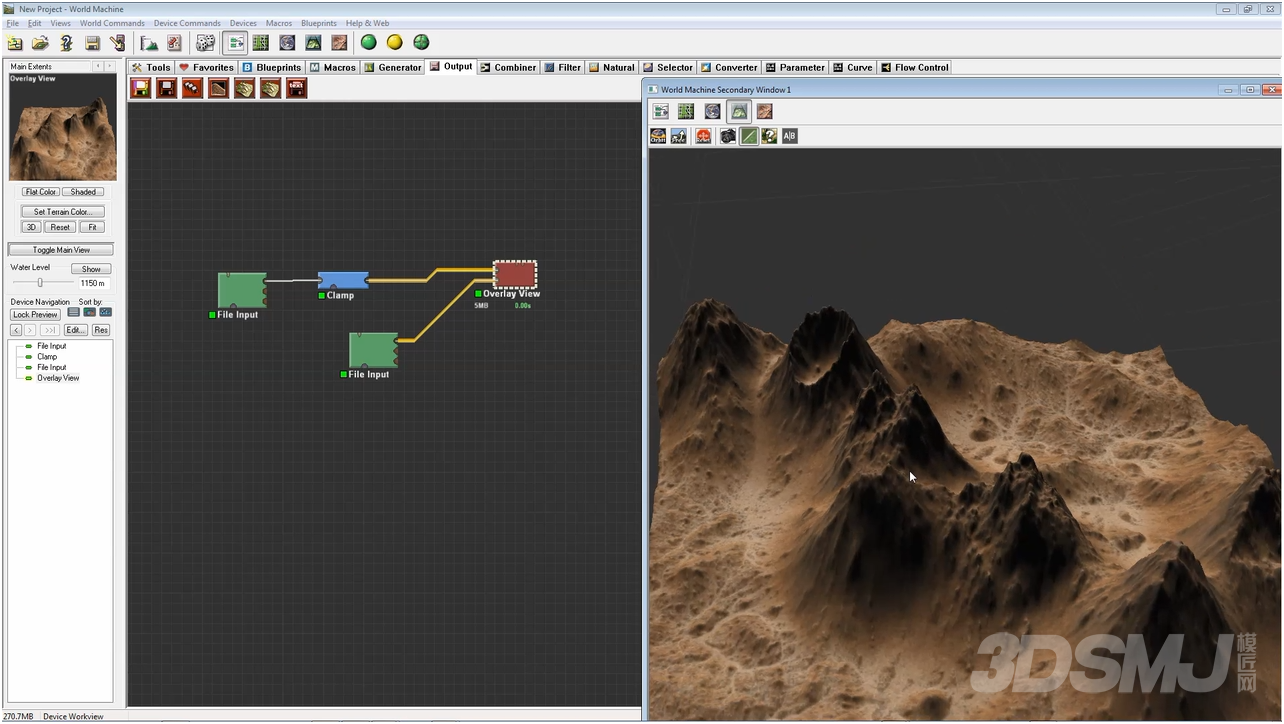Click Toggle Main View button

tap(61, 250)
